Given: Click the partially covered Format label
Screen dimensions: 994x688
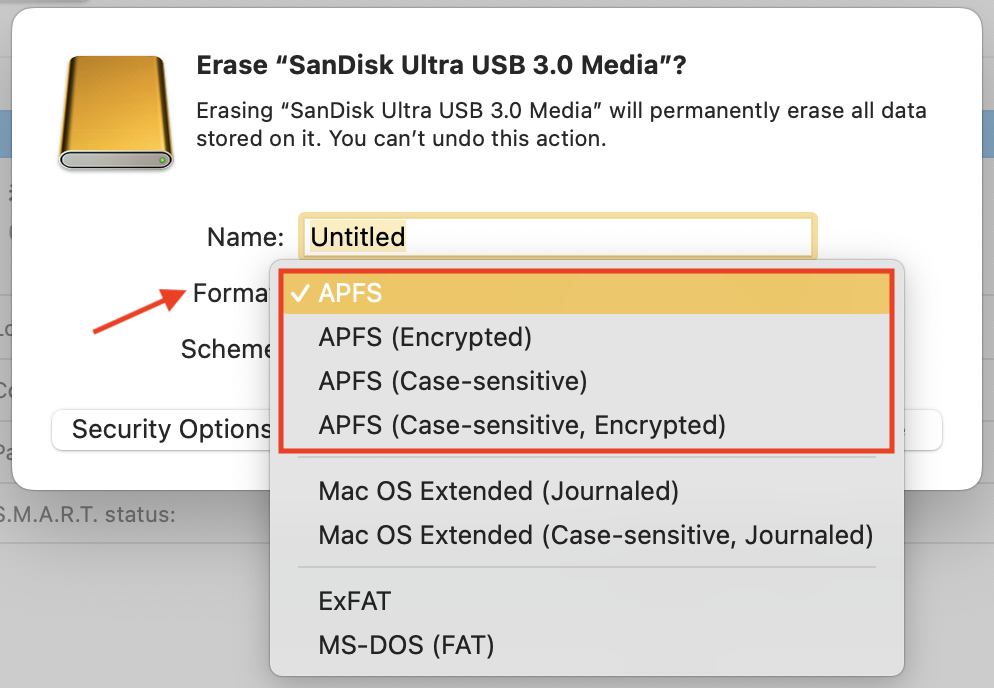Looking at the screenshot, I should 231,294.
